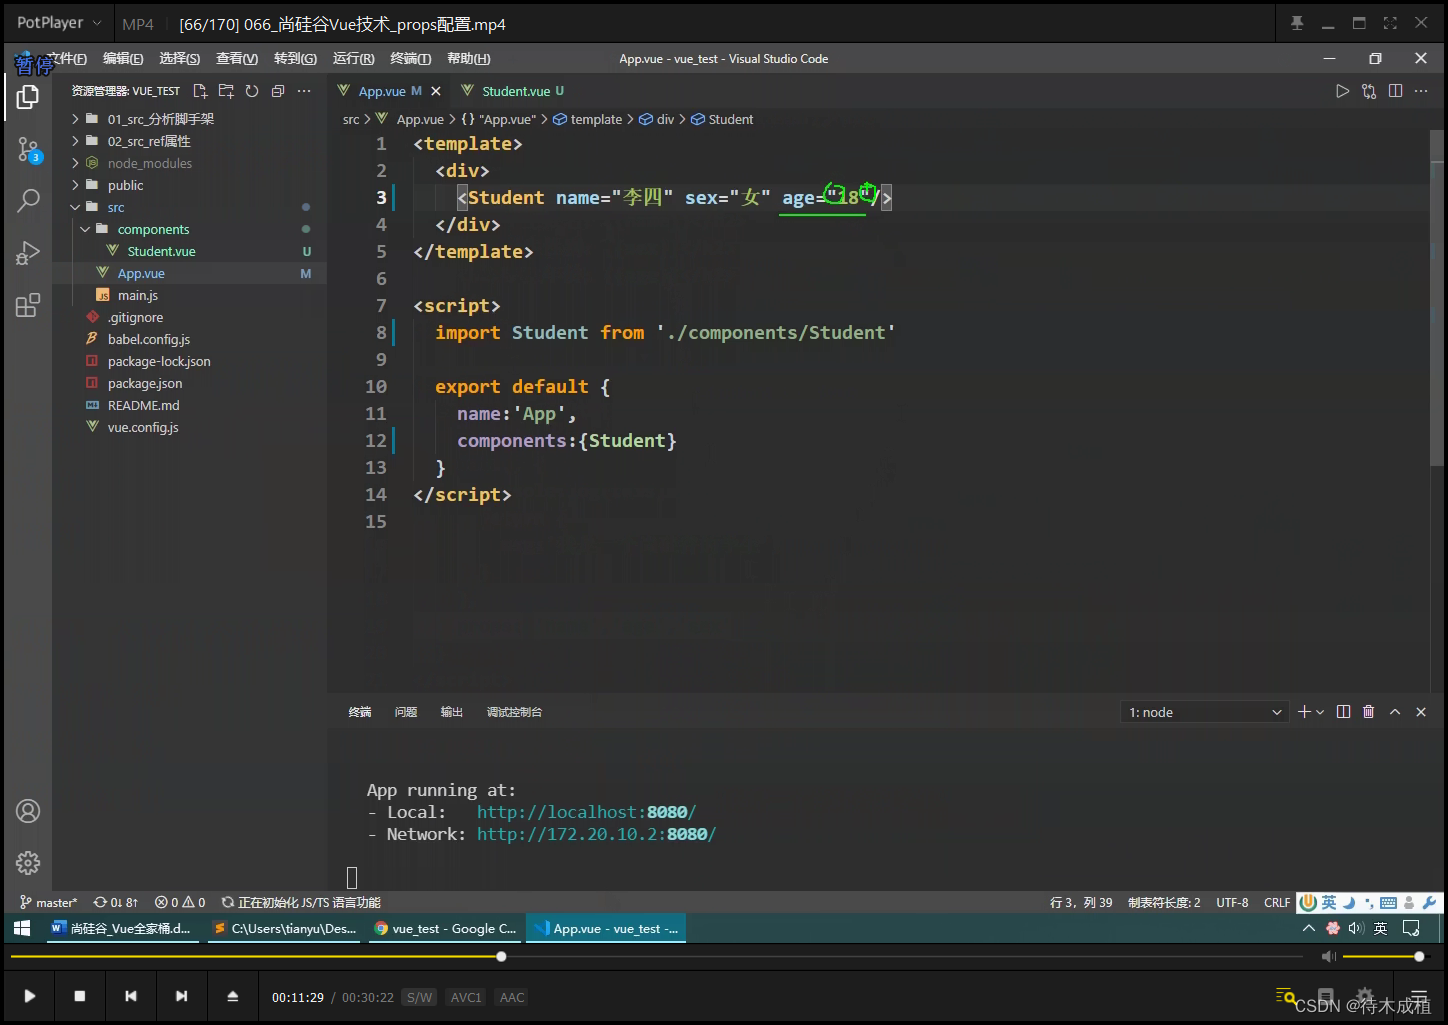Collapse all folders in explorer
The width and height of the screenshot is (1448, 1025).
pos(278,91)
